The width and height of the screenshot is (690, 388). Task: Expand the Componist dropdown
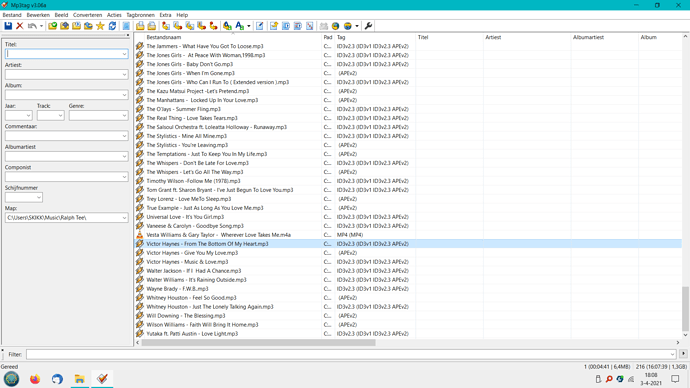tap(124, 177)
